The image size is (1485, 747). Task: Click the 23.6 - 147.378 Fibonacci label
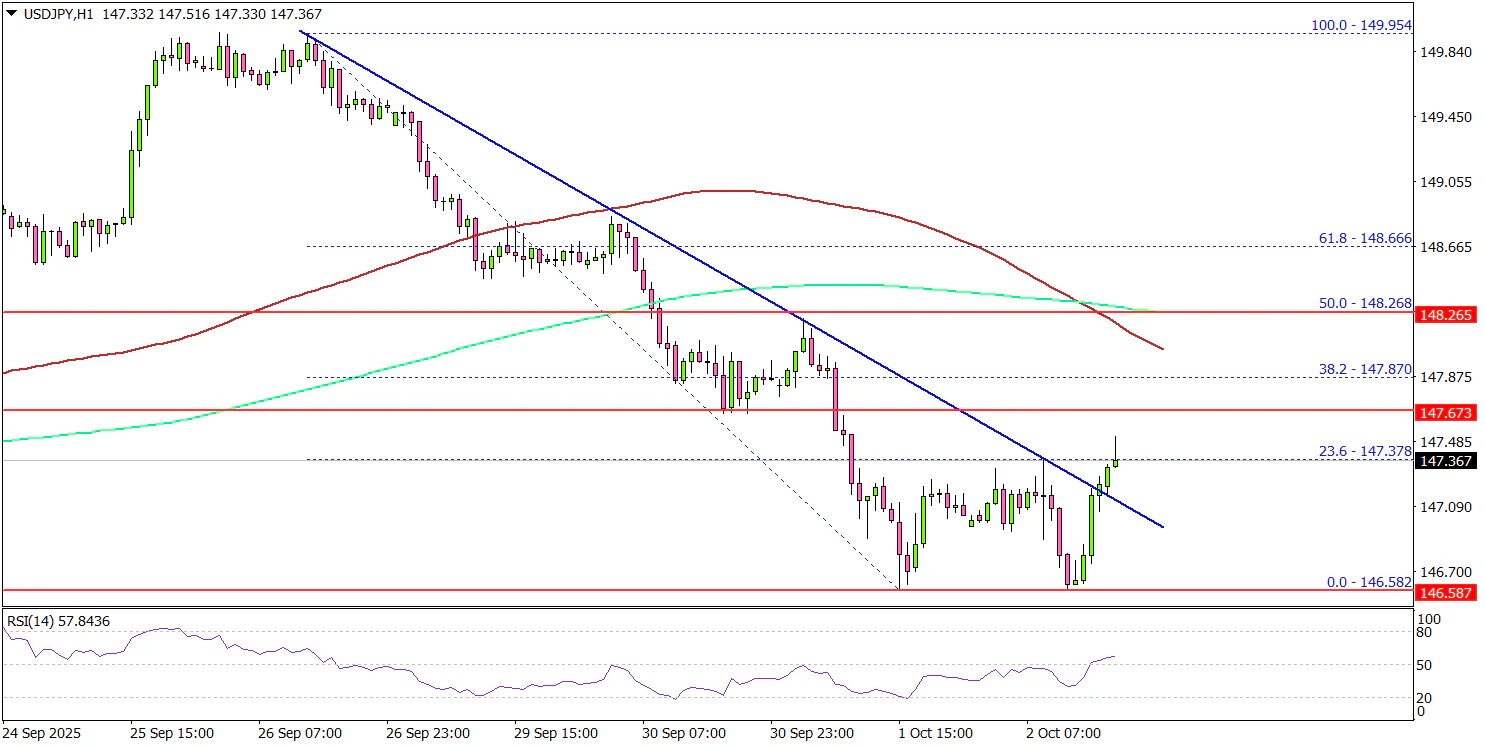point(1366,451)
